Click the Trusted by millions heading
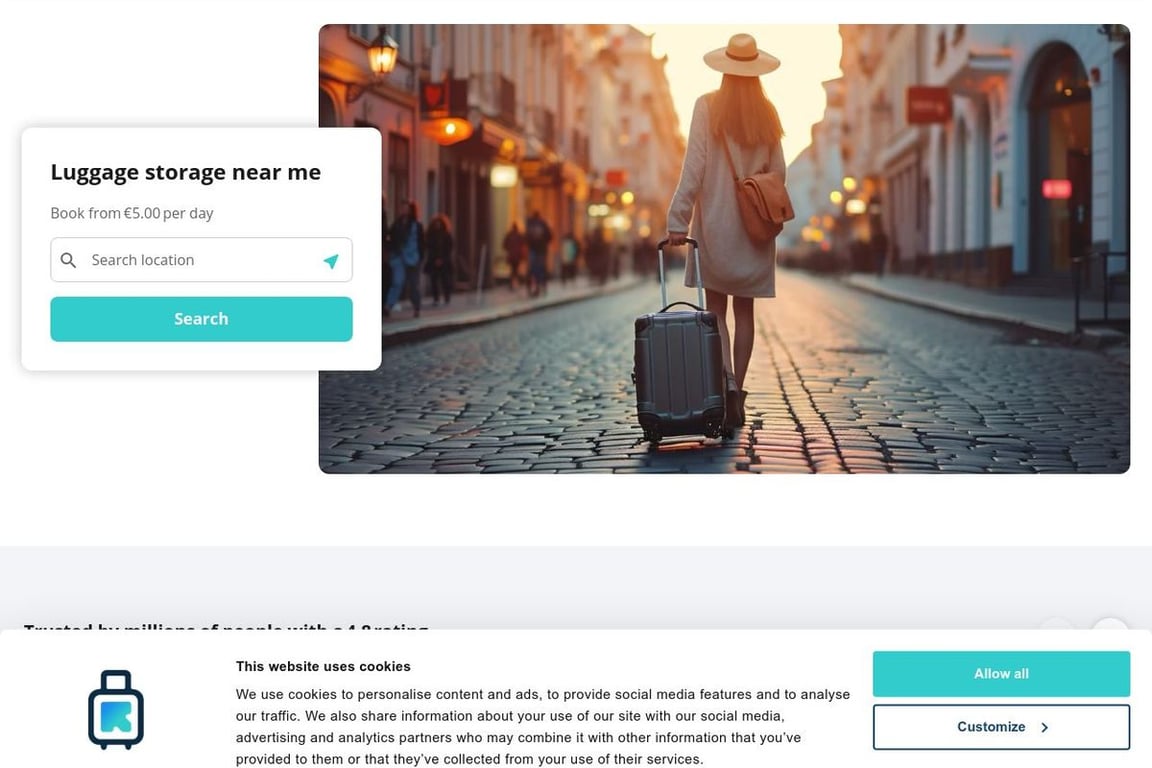The width and height of the screenshot is (1152, 768). click(226, 627)
